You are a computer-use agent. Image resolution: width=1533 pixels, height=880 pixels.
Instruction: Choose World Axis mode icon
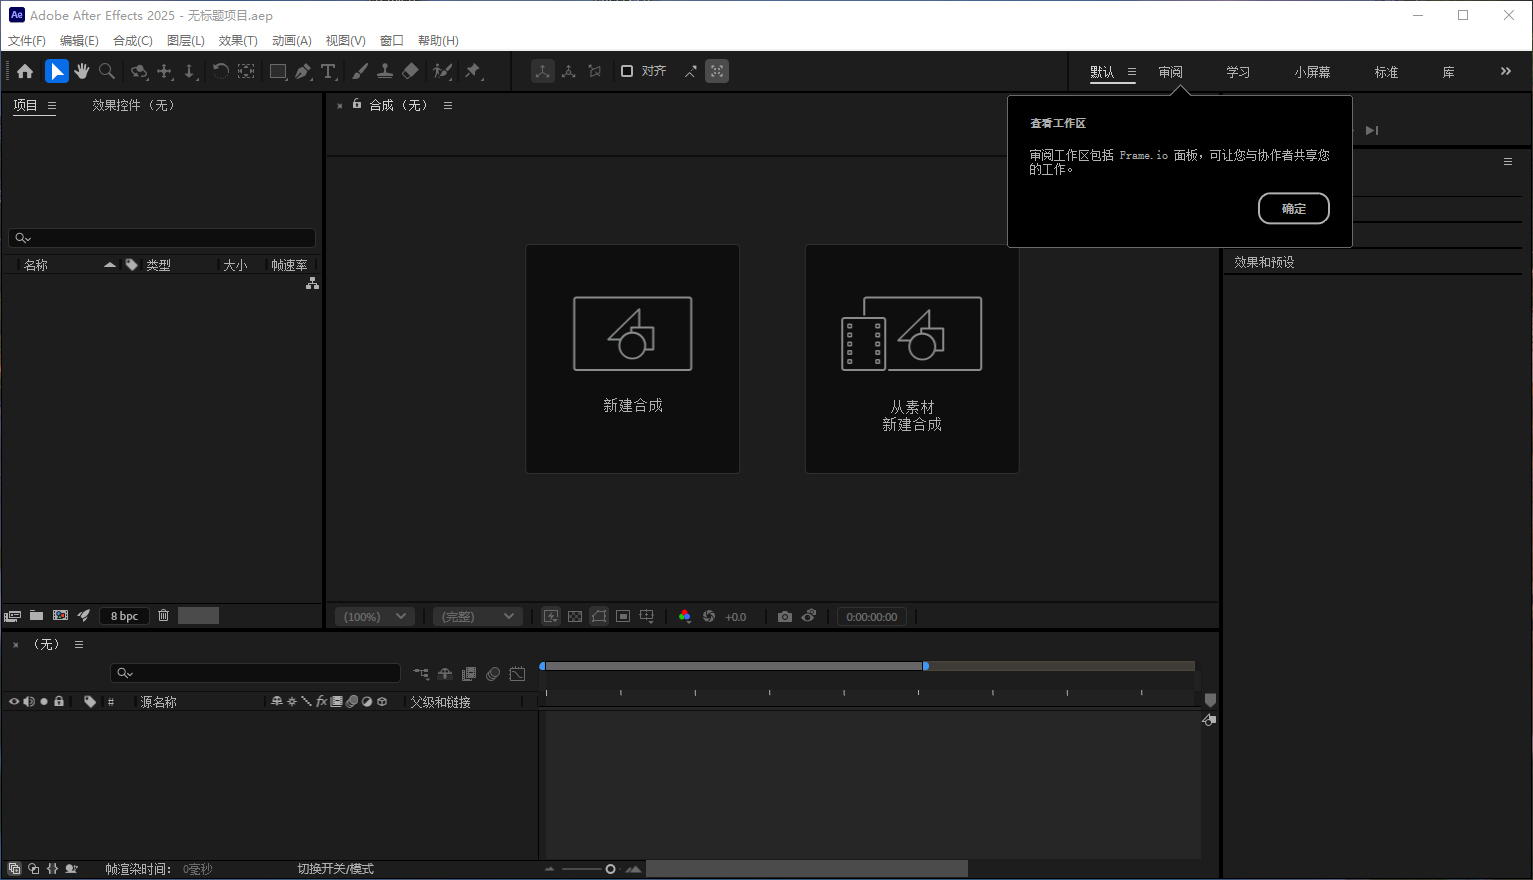pyautogui.click(x=569, y=71)
